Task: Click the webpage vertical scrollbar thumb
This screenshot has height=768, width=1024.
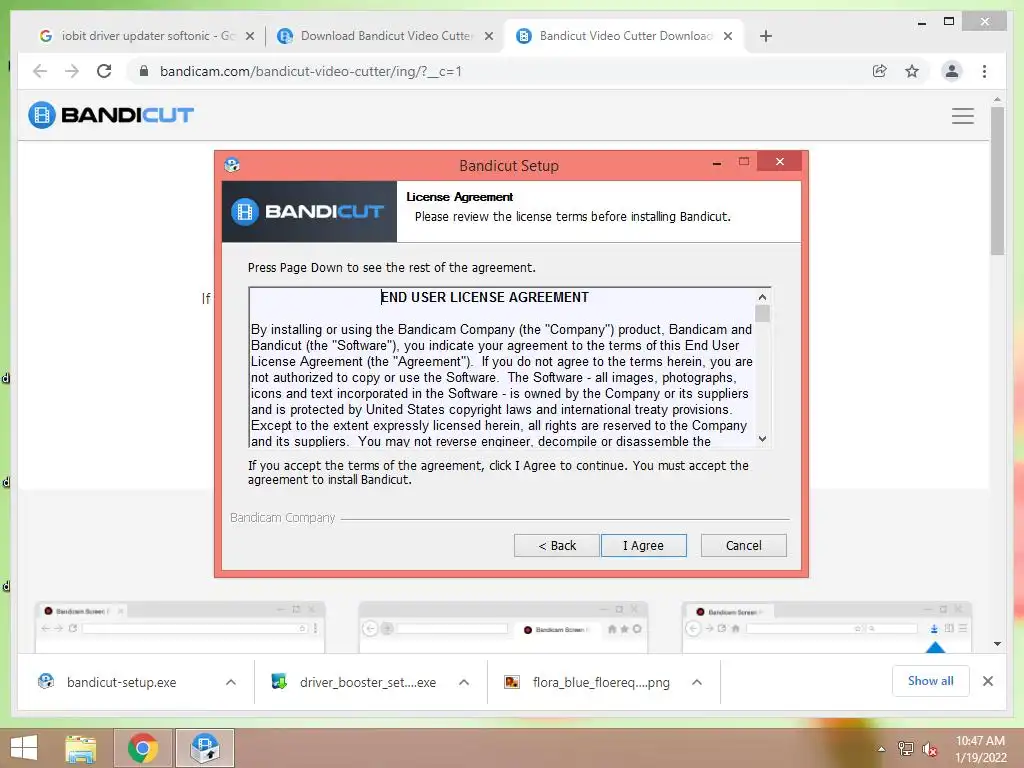Action: [997, 181]
